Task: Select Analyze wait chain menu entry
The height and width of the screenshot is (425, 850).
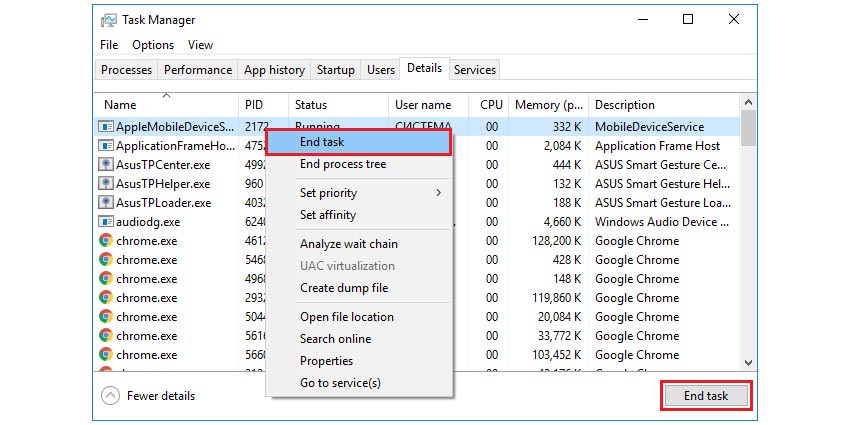Action: pos(358,244)
